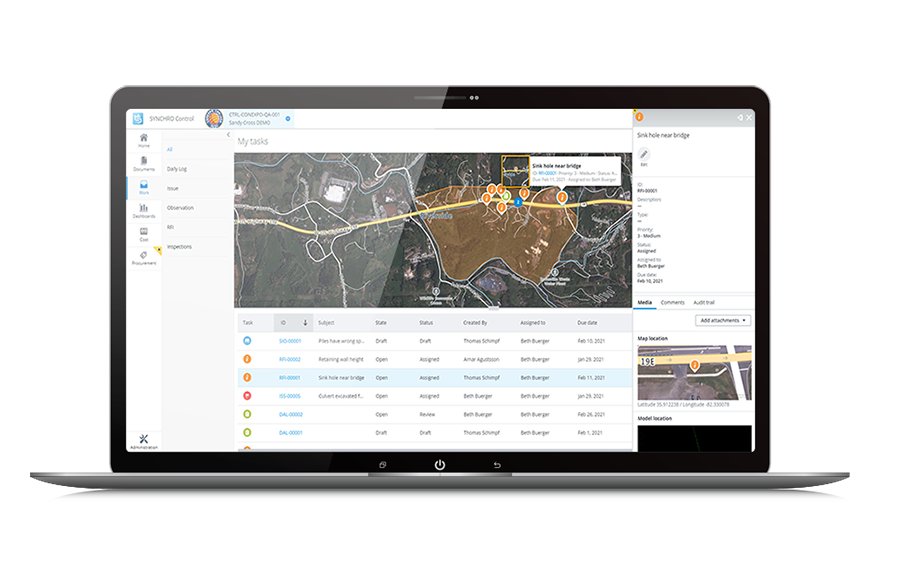
Task: Close the Sink hole details panel
Action: [x=749, y=118]
